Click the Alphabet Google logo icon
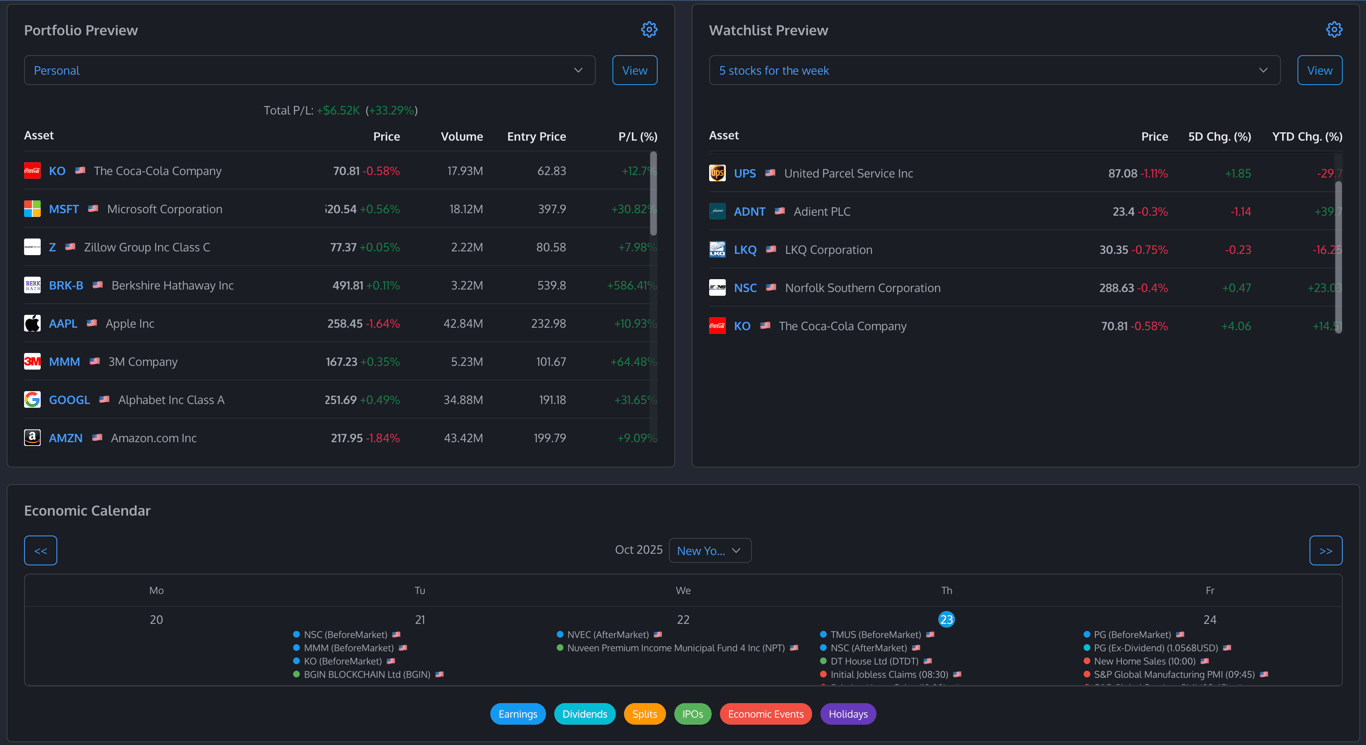Screen dimensions: 1366x745 32,399
